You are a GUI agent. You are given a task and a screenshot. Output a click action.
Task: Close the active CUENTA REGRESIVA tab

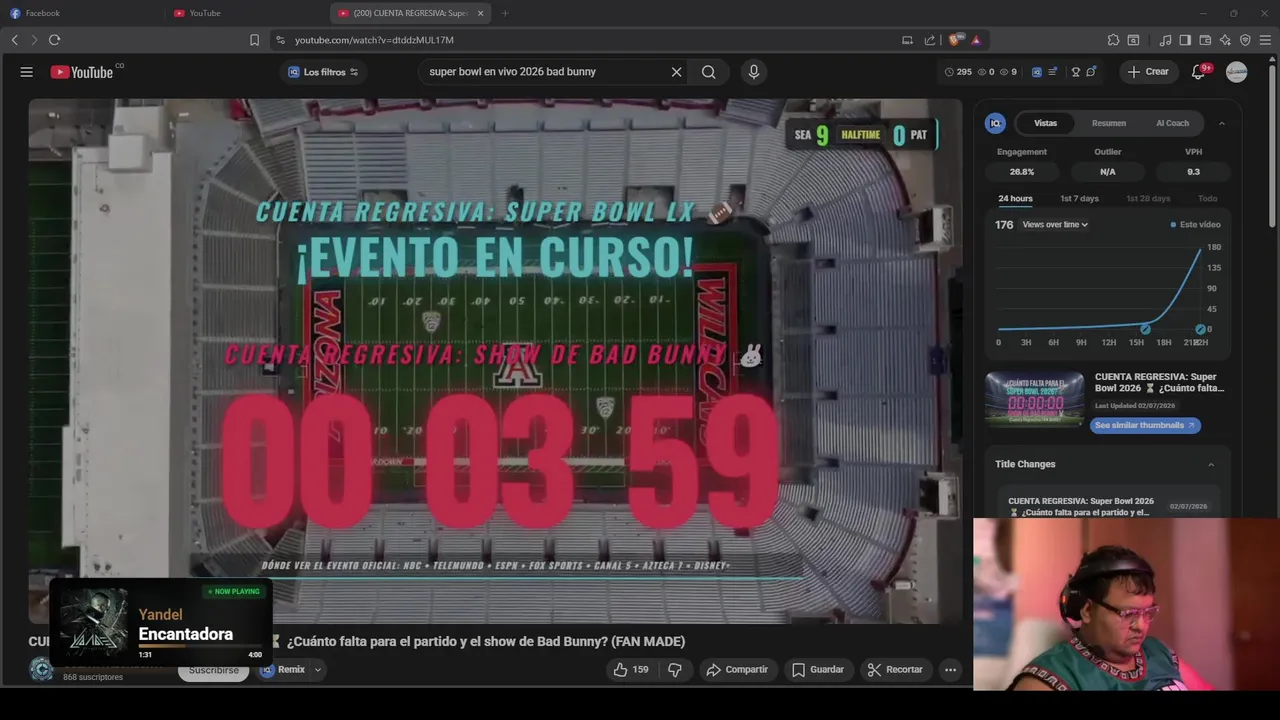tap(480, 13)
